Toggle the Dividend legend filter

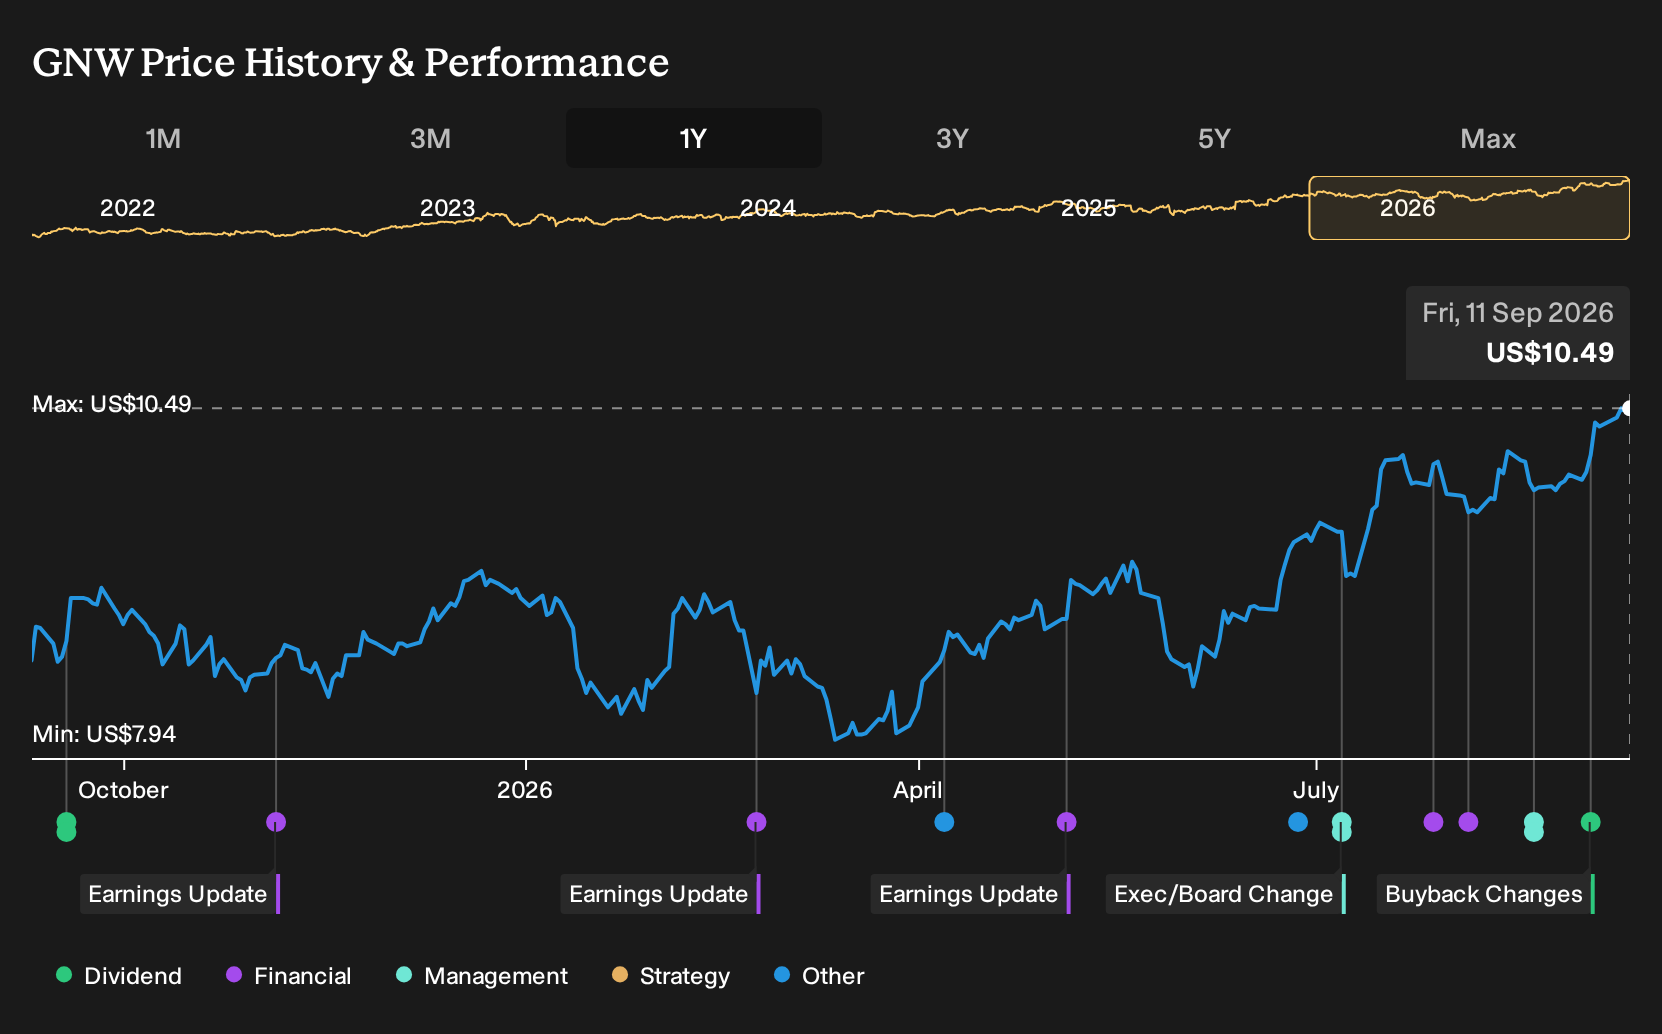click(119, 976)
